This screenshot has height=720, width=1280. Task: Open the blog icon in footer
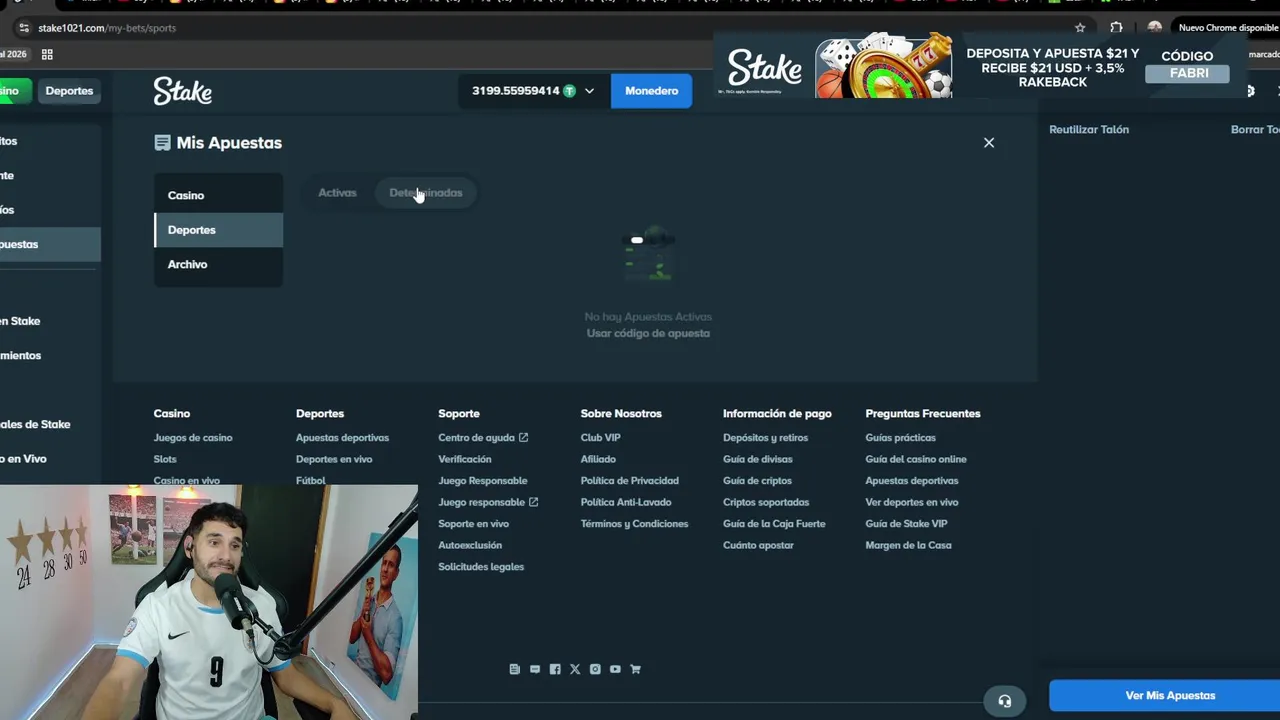click(515, 669)
